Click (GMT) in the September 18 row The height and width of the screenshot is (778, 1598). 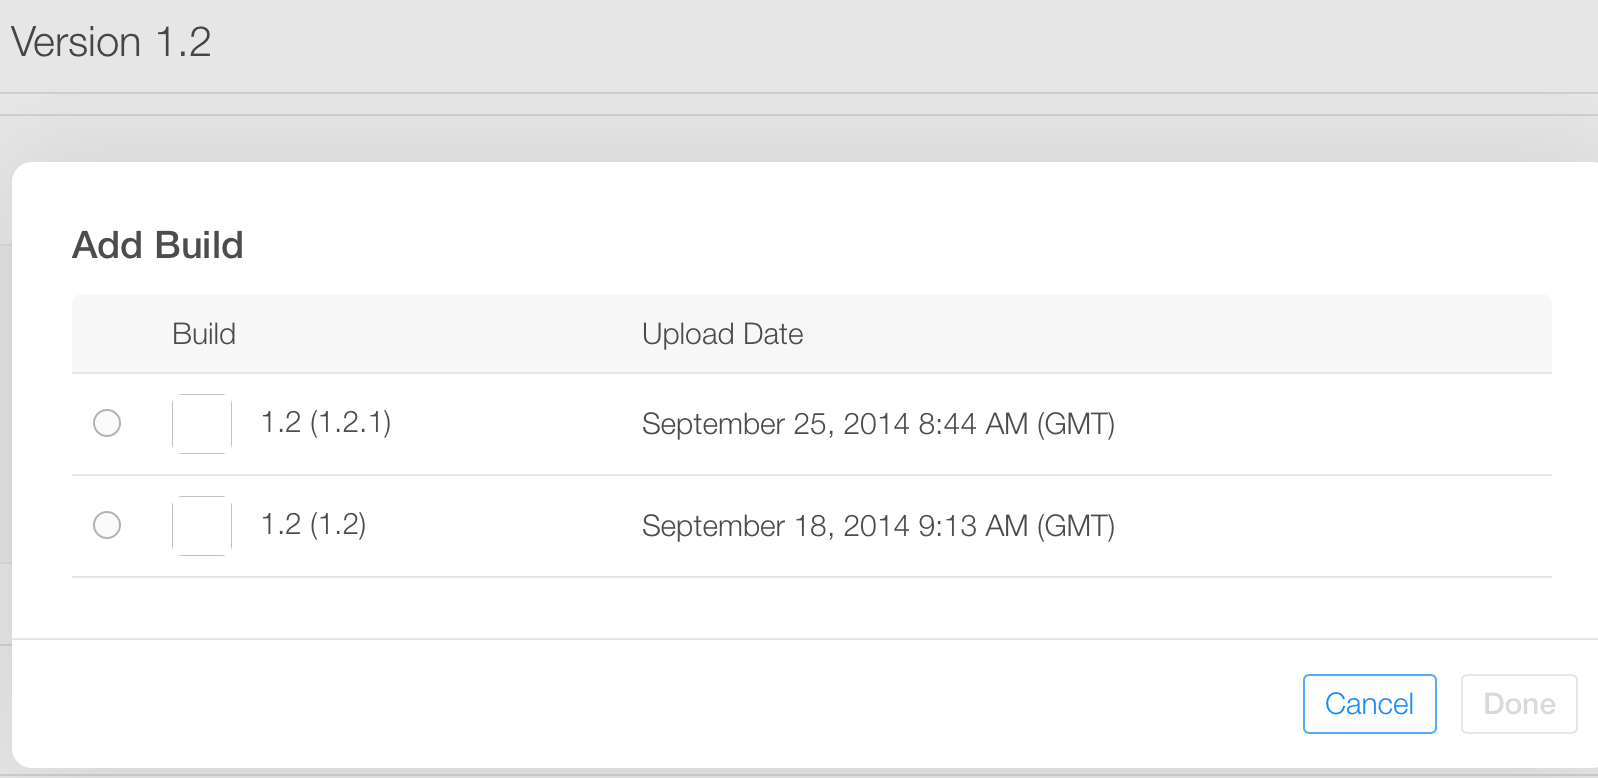[1076, 526]
